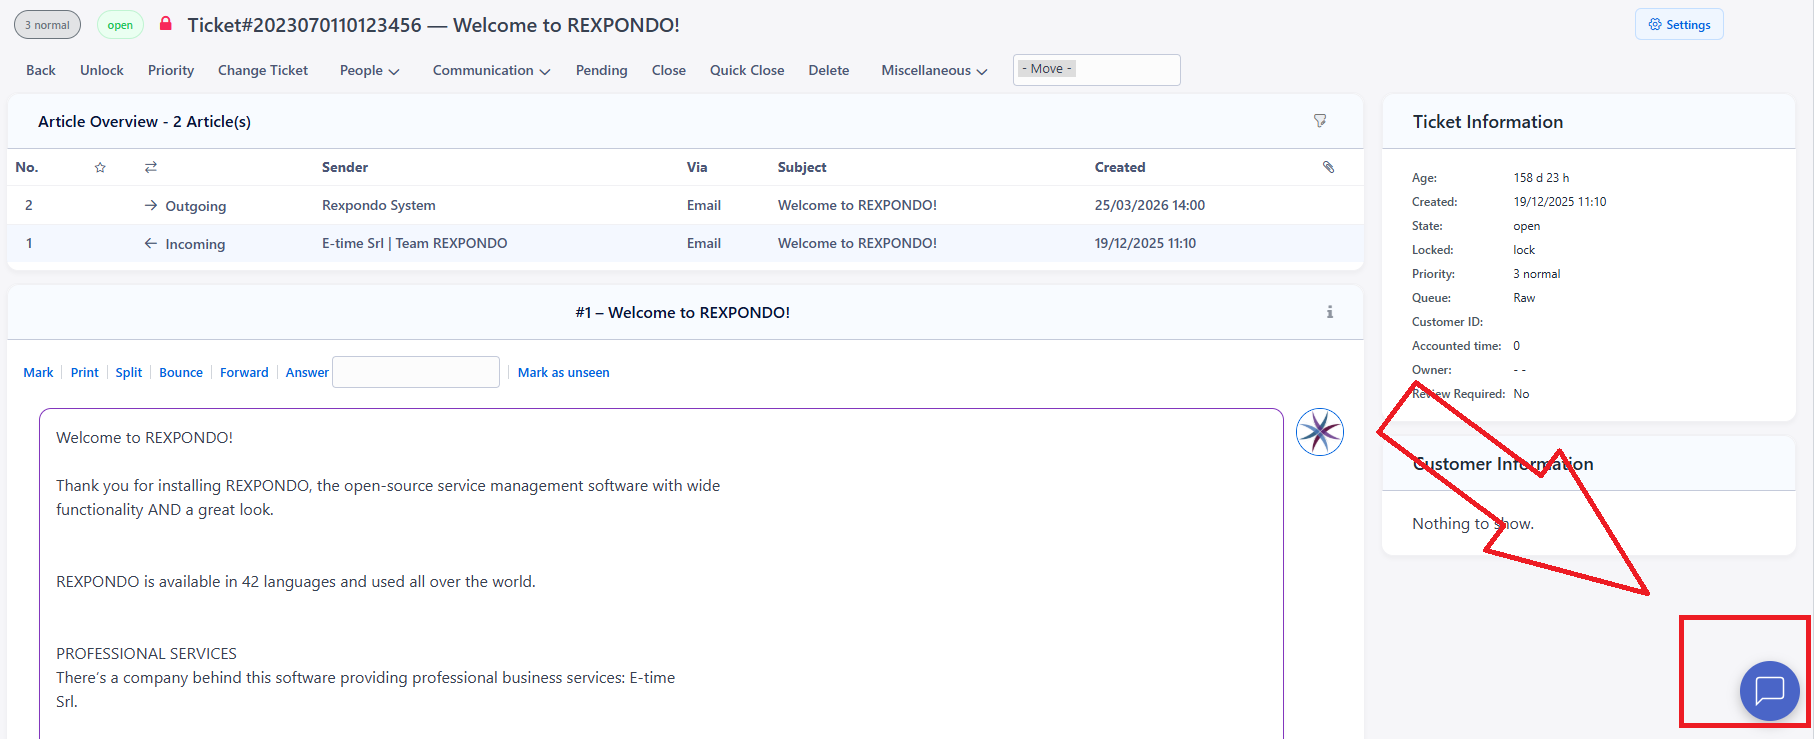Click the red ticket lock icon

[x=166, y=23]
